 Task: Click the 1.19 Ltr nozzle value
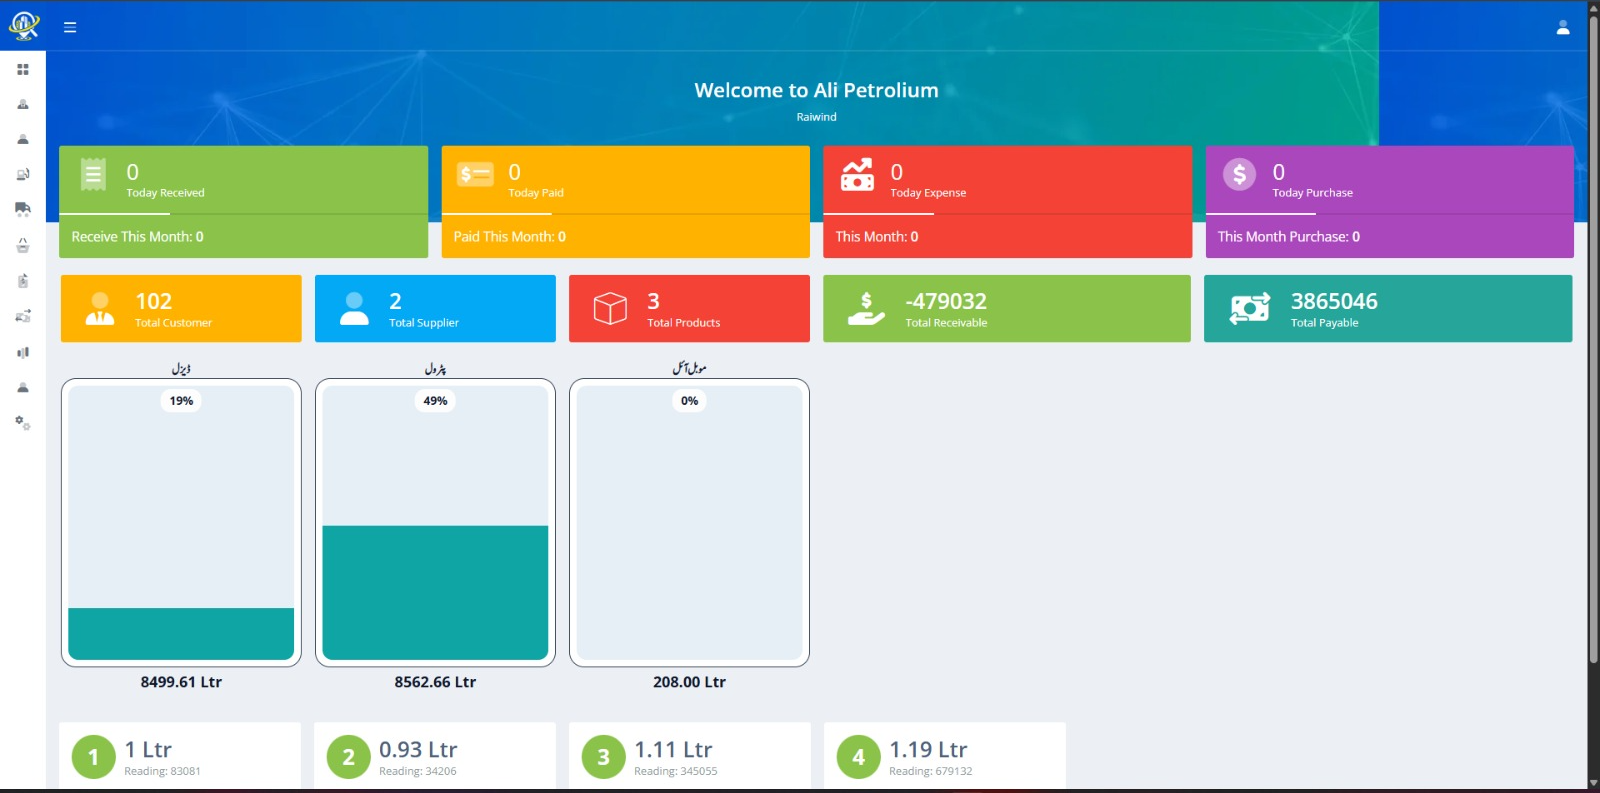tap(928, 749)
